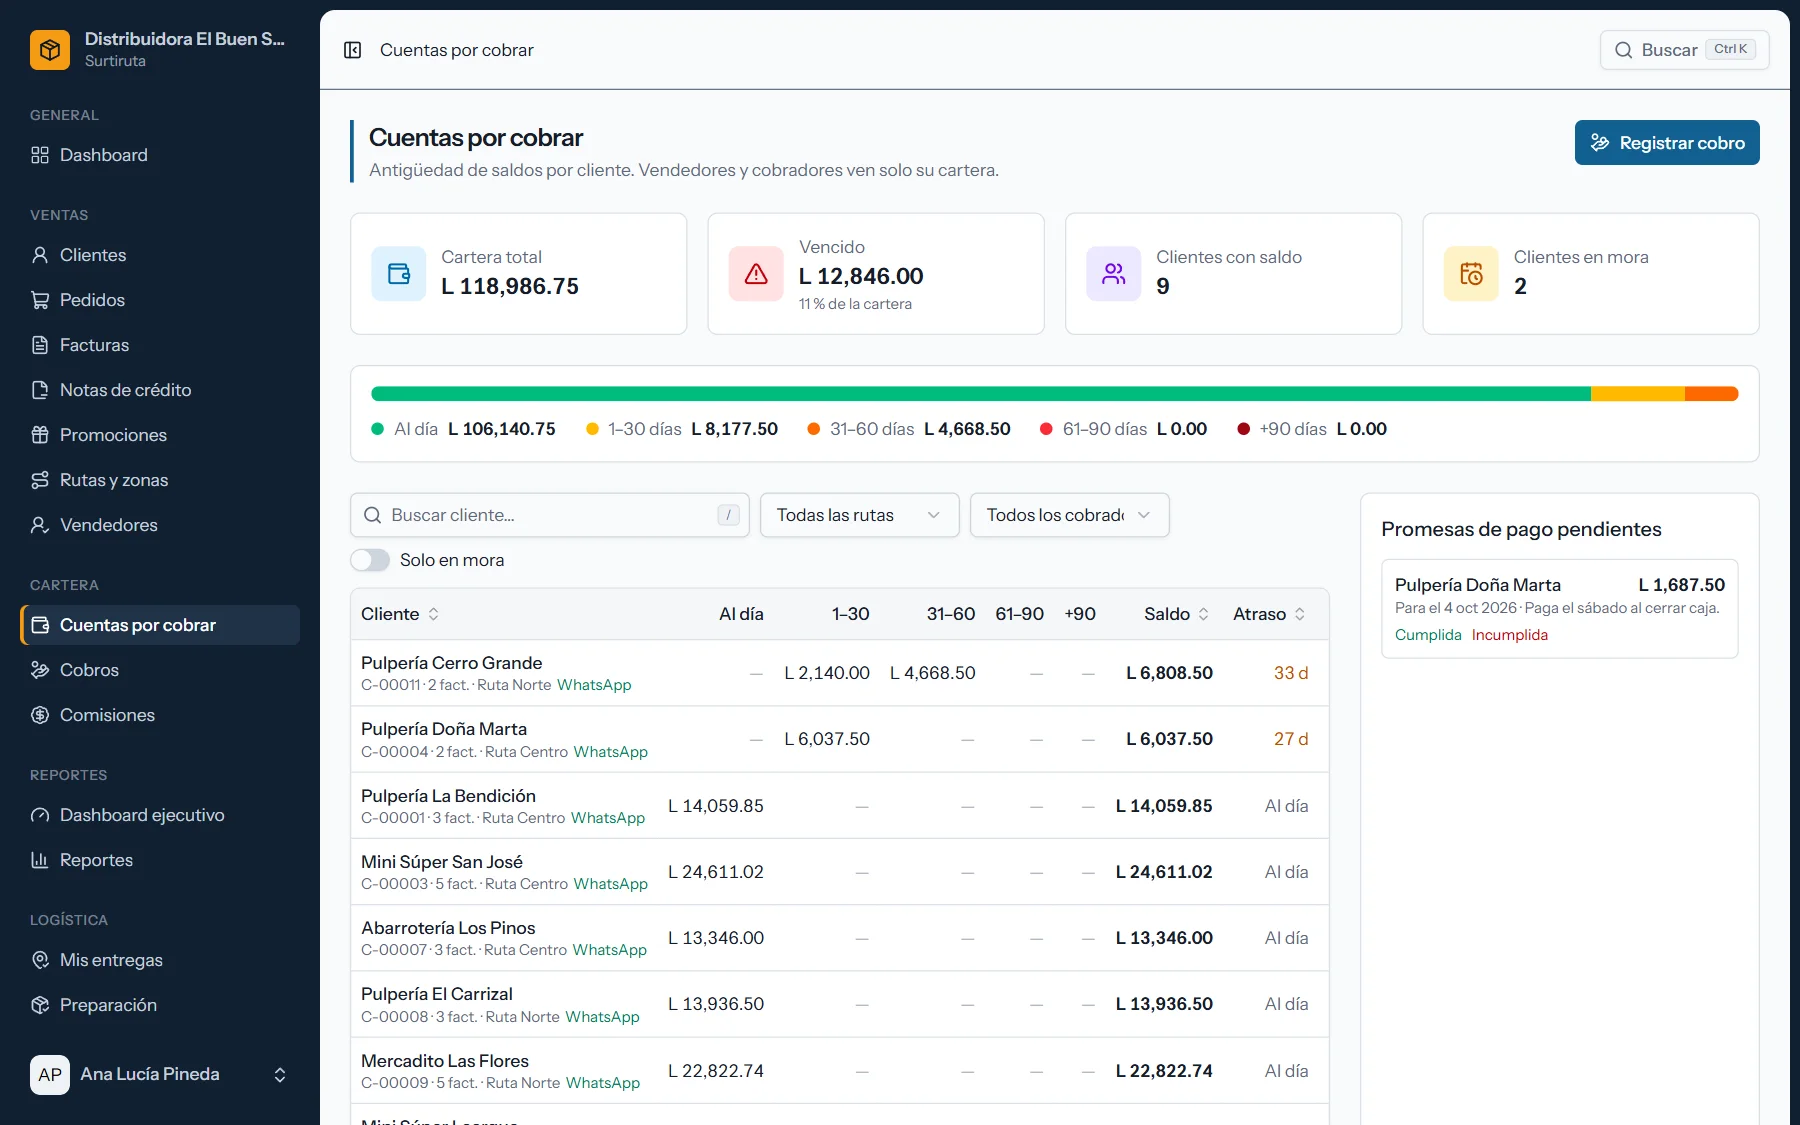Image resolution: width=1800 pixels, height=1125 pixels.
Task: Open global Buscar search box
Action: coord(1685,50)
